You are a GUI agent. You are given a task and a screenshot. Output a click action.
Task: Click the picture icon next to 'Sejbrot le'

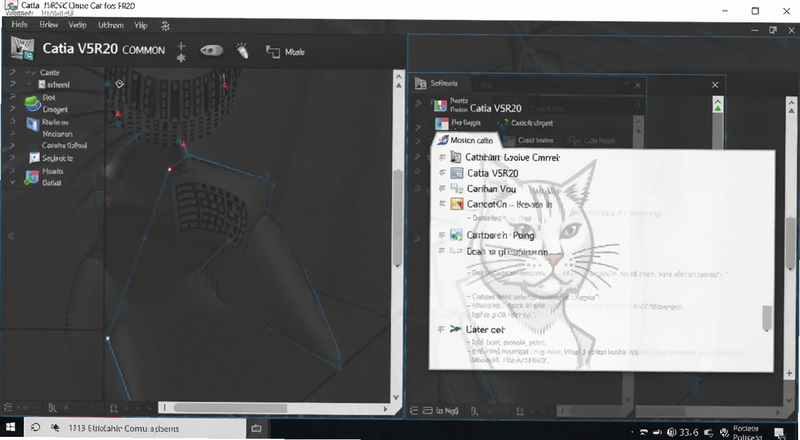tap(34, 158)
